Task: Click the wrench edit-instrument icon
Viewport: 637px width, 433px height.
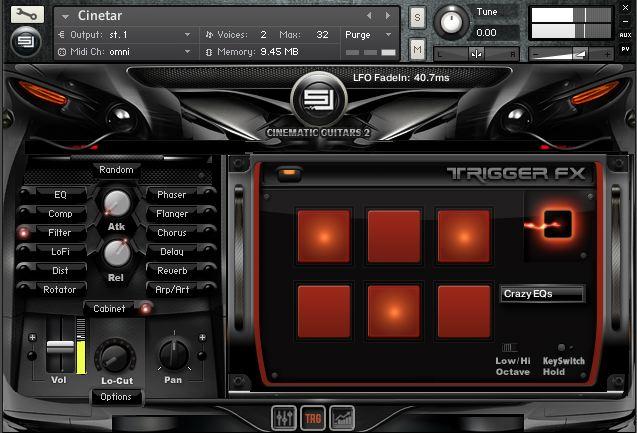Action: point(28,14)
